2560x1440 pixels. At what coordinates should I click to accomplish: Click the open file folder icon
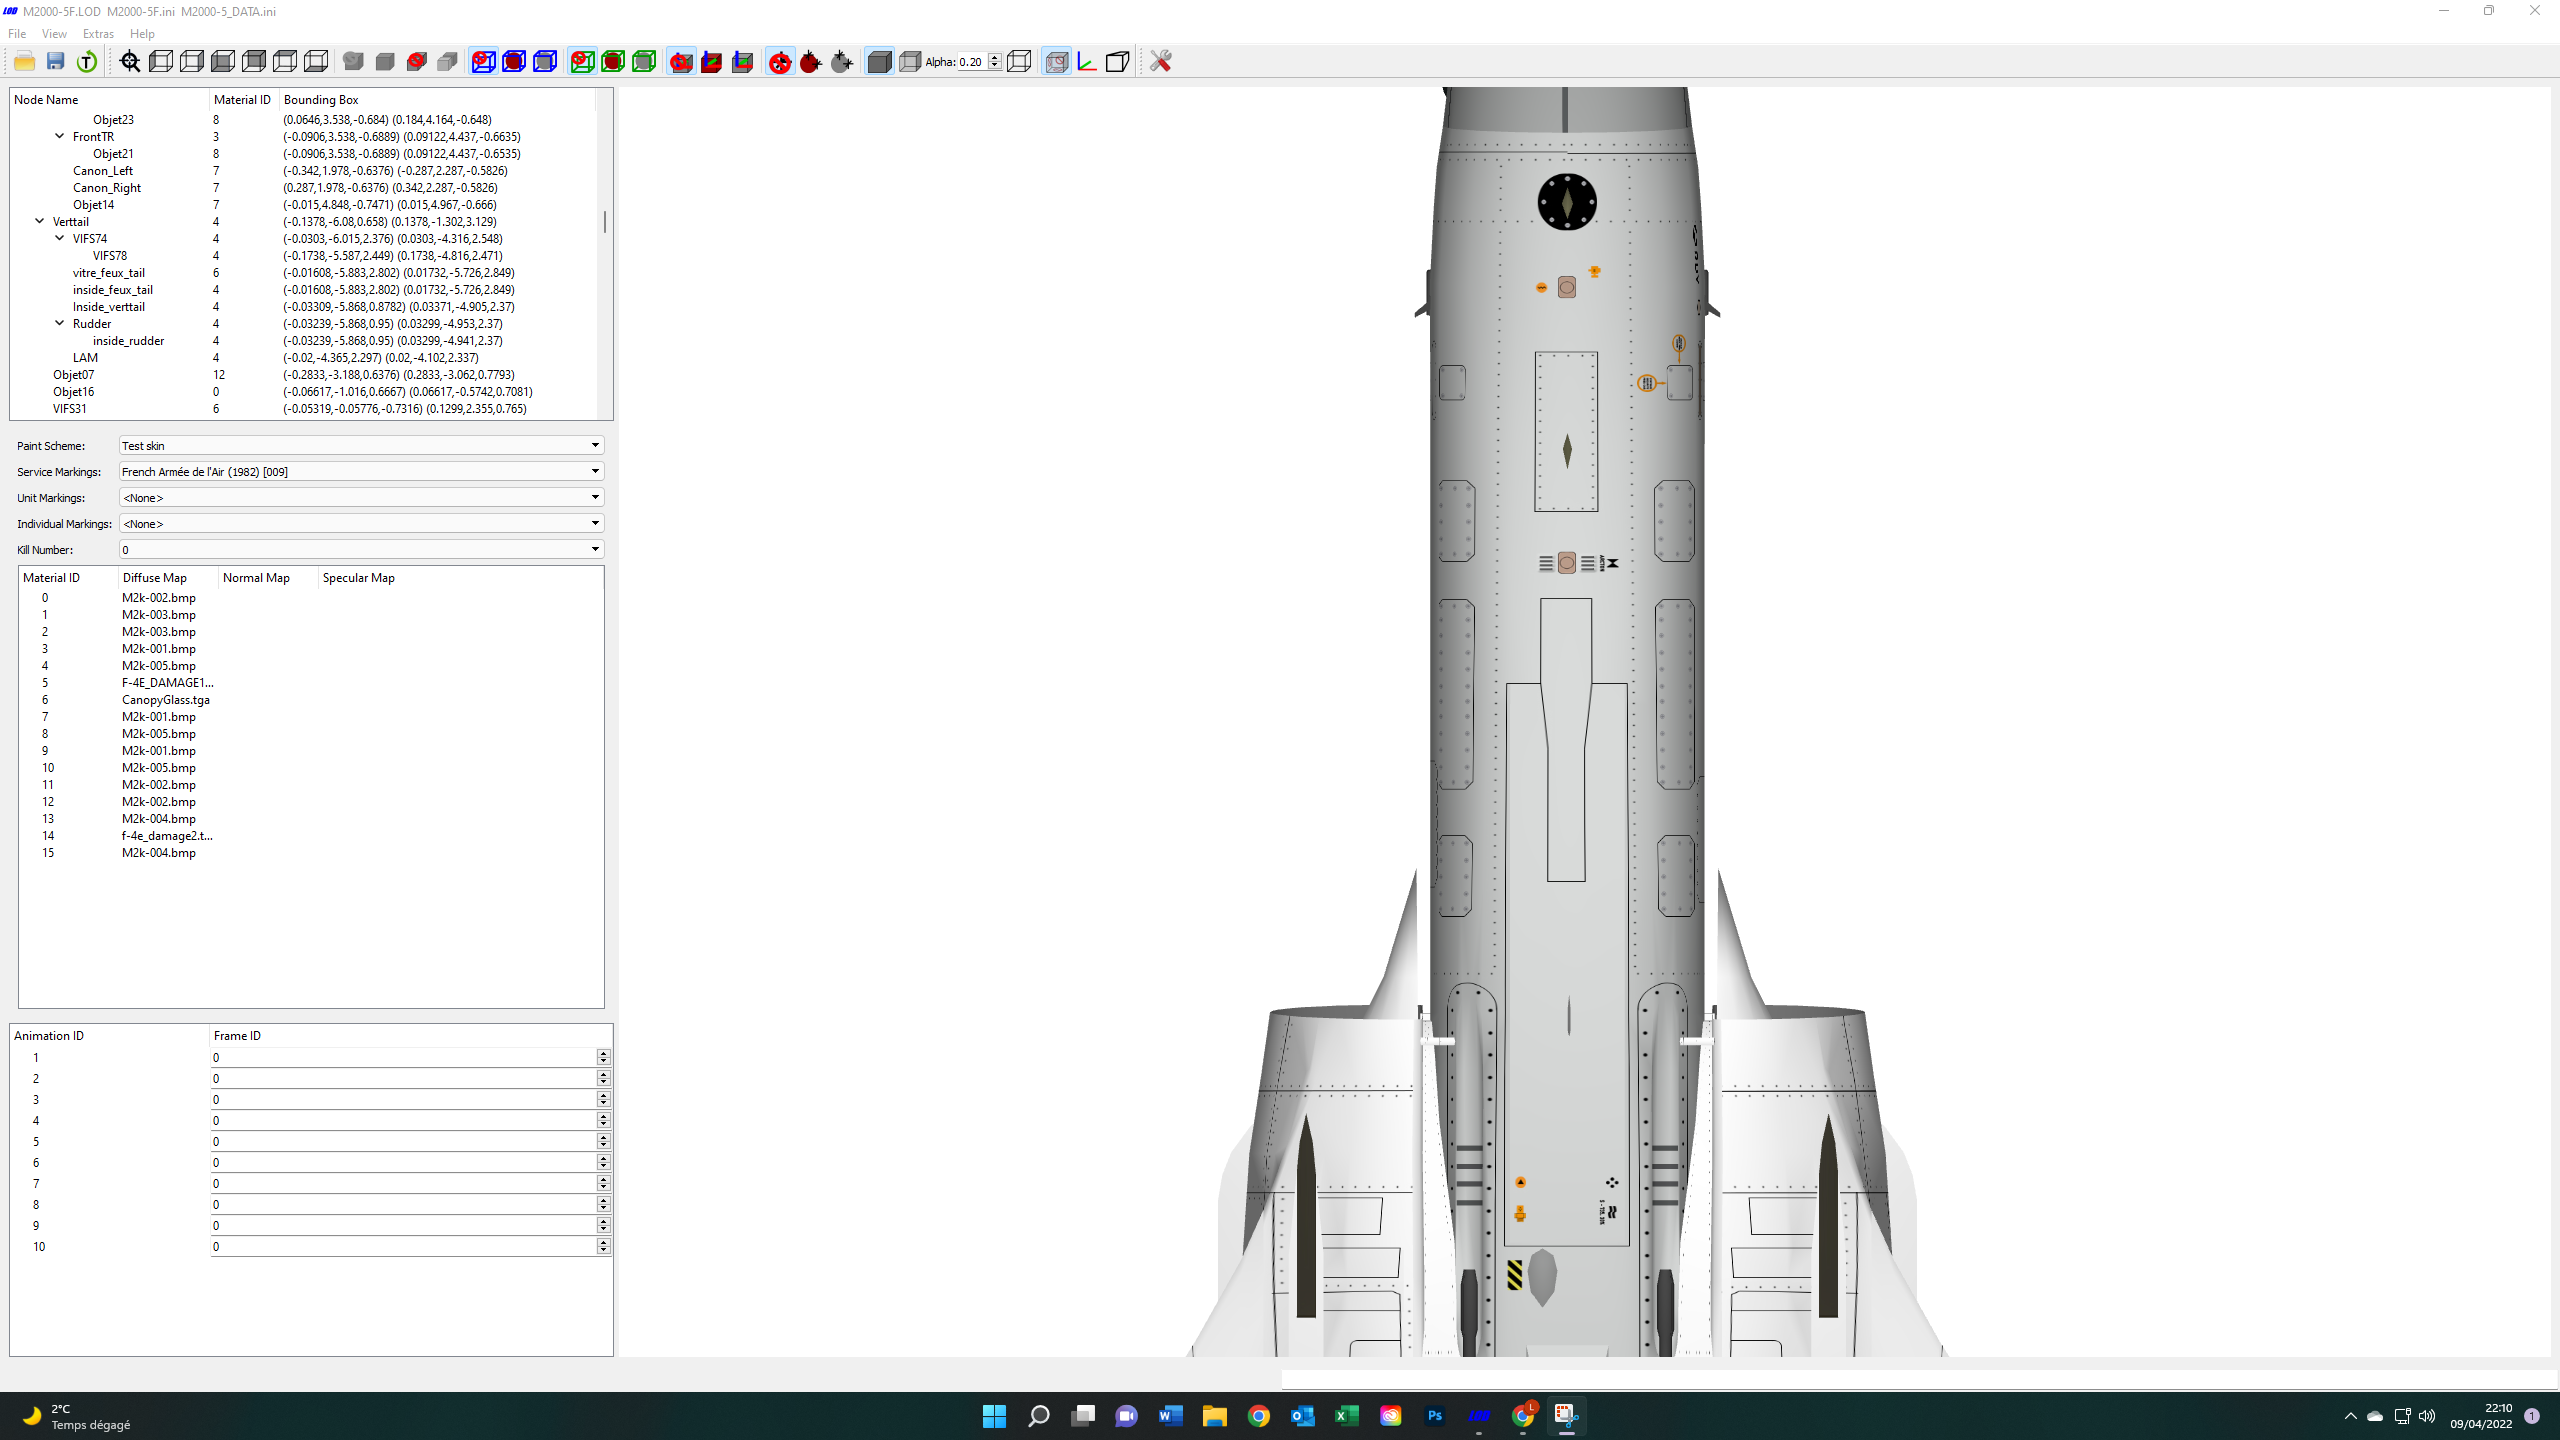pyautogui.click(x=25, y=62)
